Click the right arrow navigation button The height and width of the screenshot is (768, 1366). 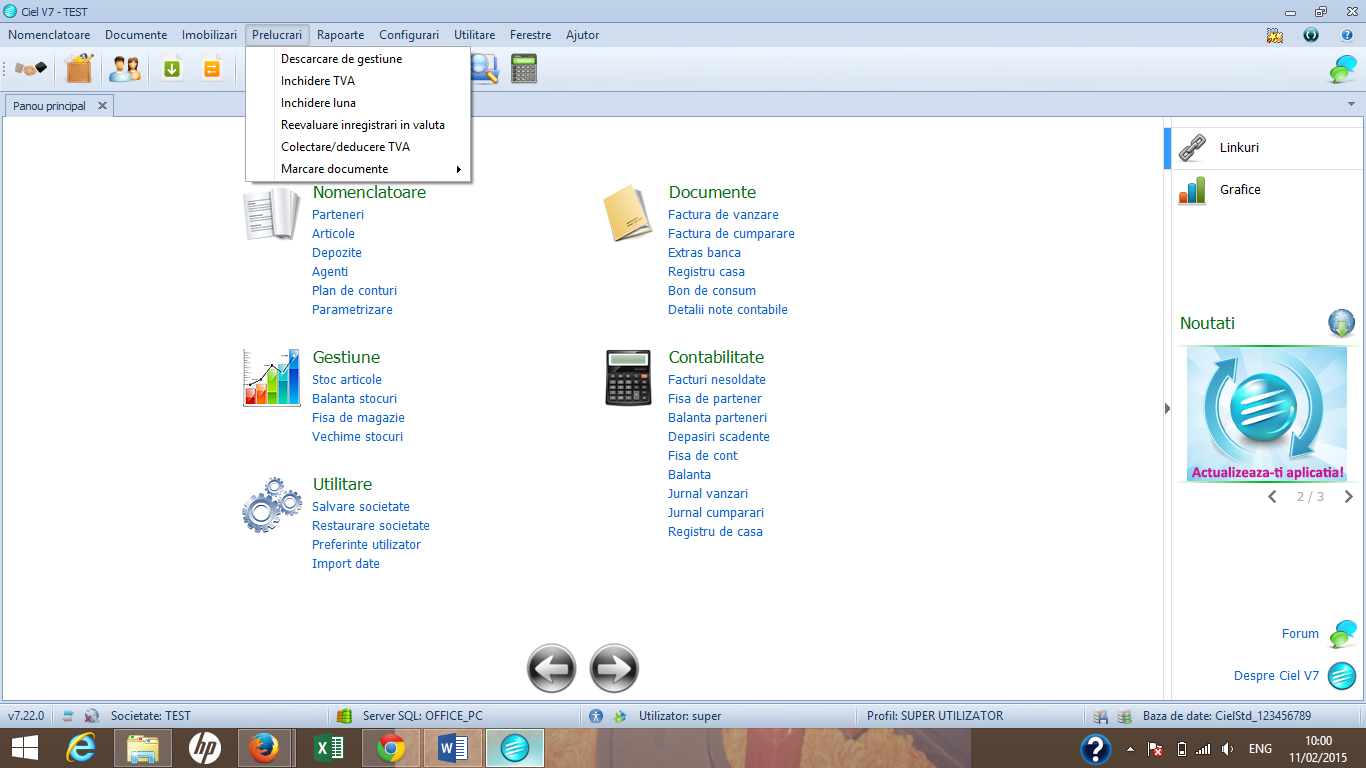pos(614,668)
